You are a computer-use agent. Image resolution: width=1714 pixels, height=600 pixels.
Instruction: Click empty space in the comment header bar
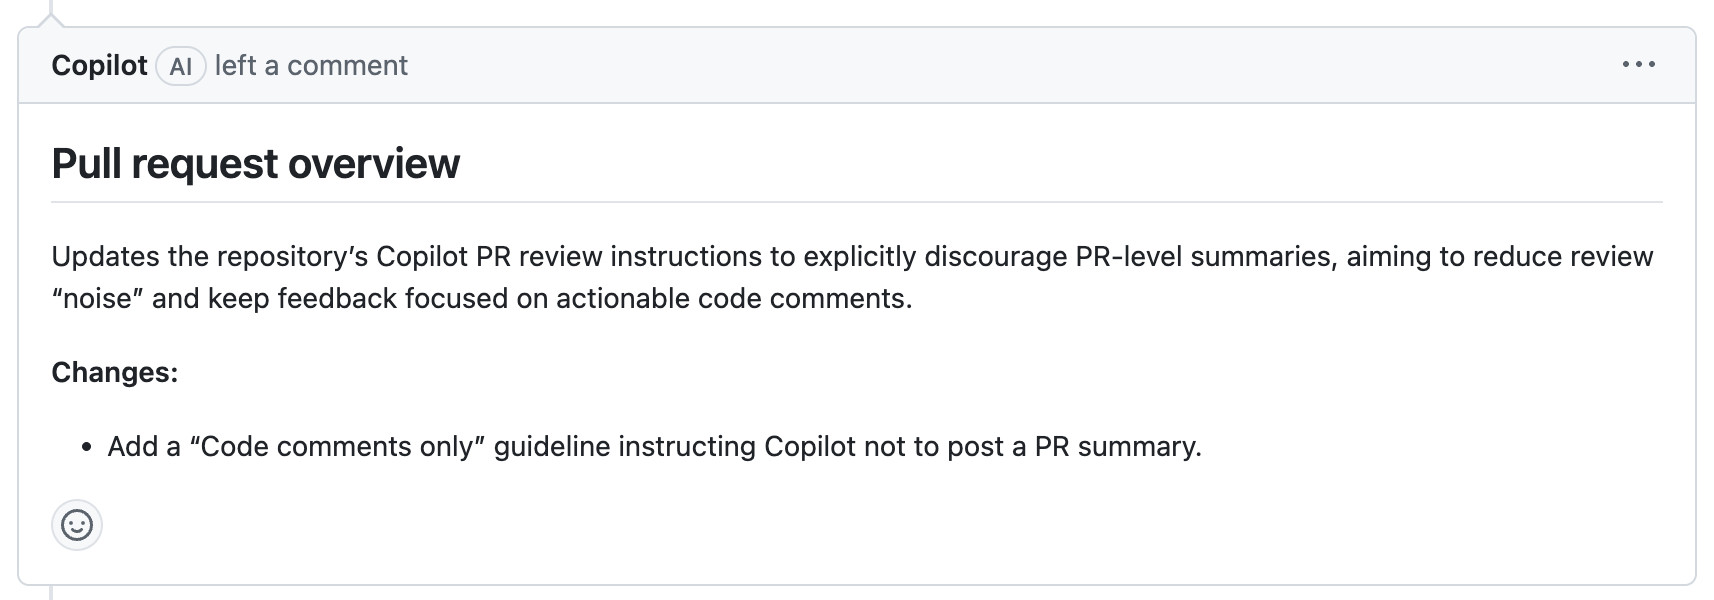[1000, 66]
